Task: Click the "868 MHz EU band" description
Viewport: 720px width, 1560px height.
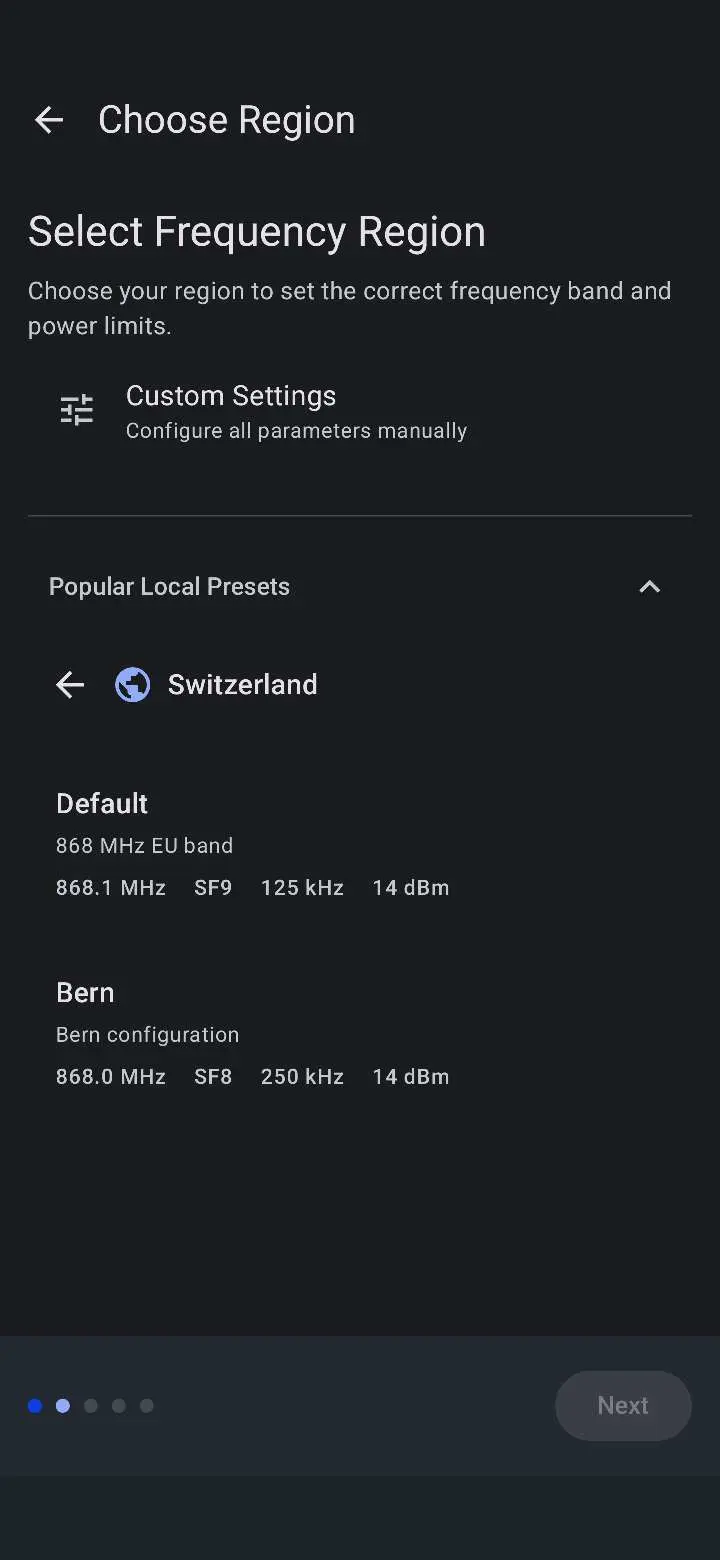Action: (x=144, y=846)
